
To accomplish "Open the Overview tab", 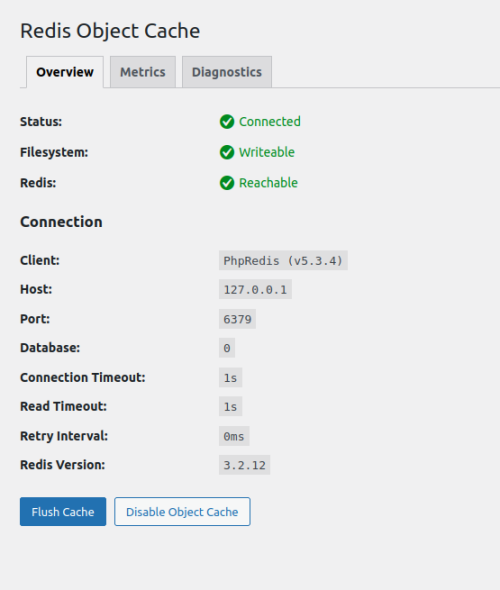I will tap(65, 72).
